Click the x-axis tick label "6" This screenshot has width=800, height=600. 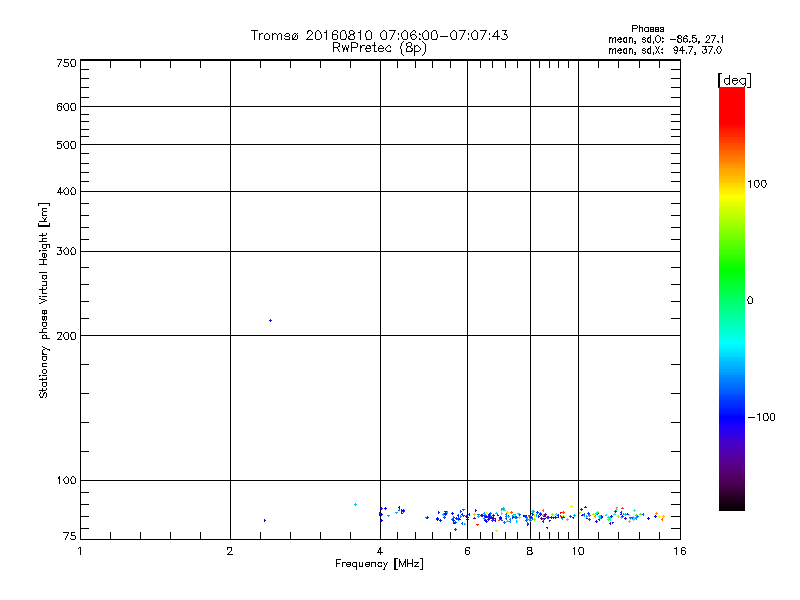pos(467,551)
